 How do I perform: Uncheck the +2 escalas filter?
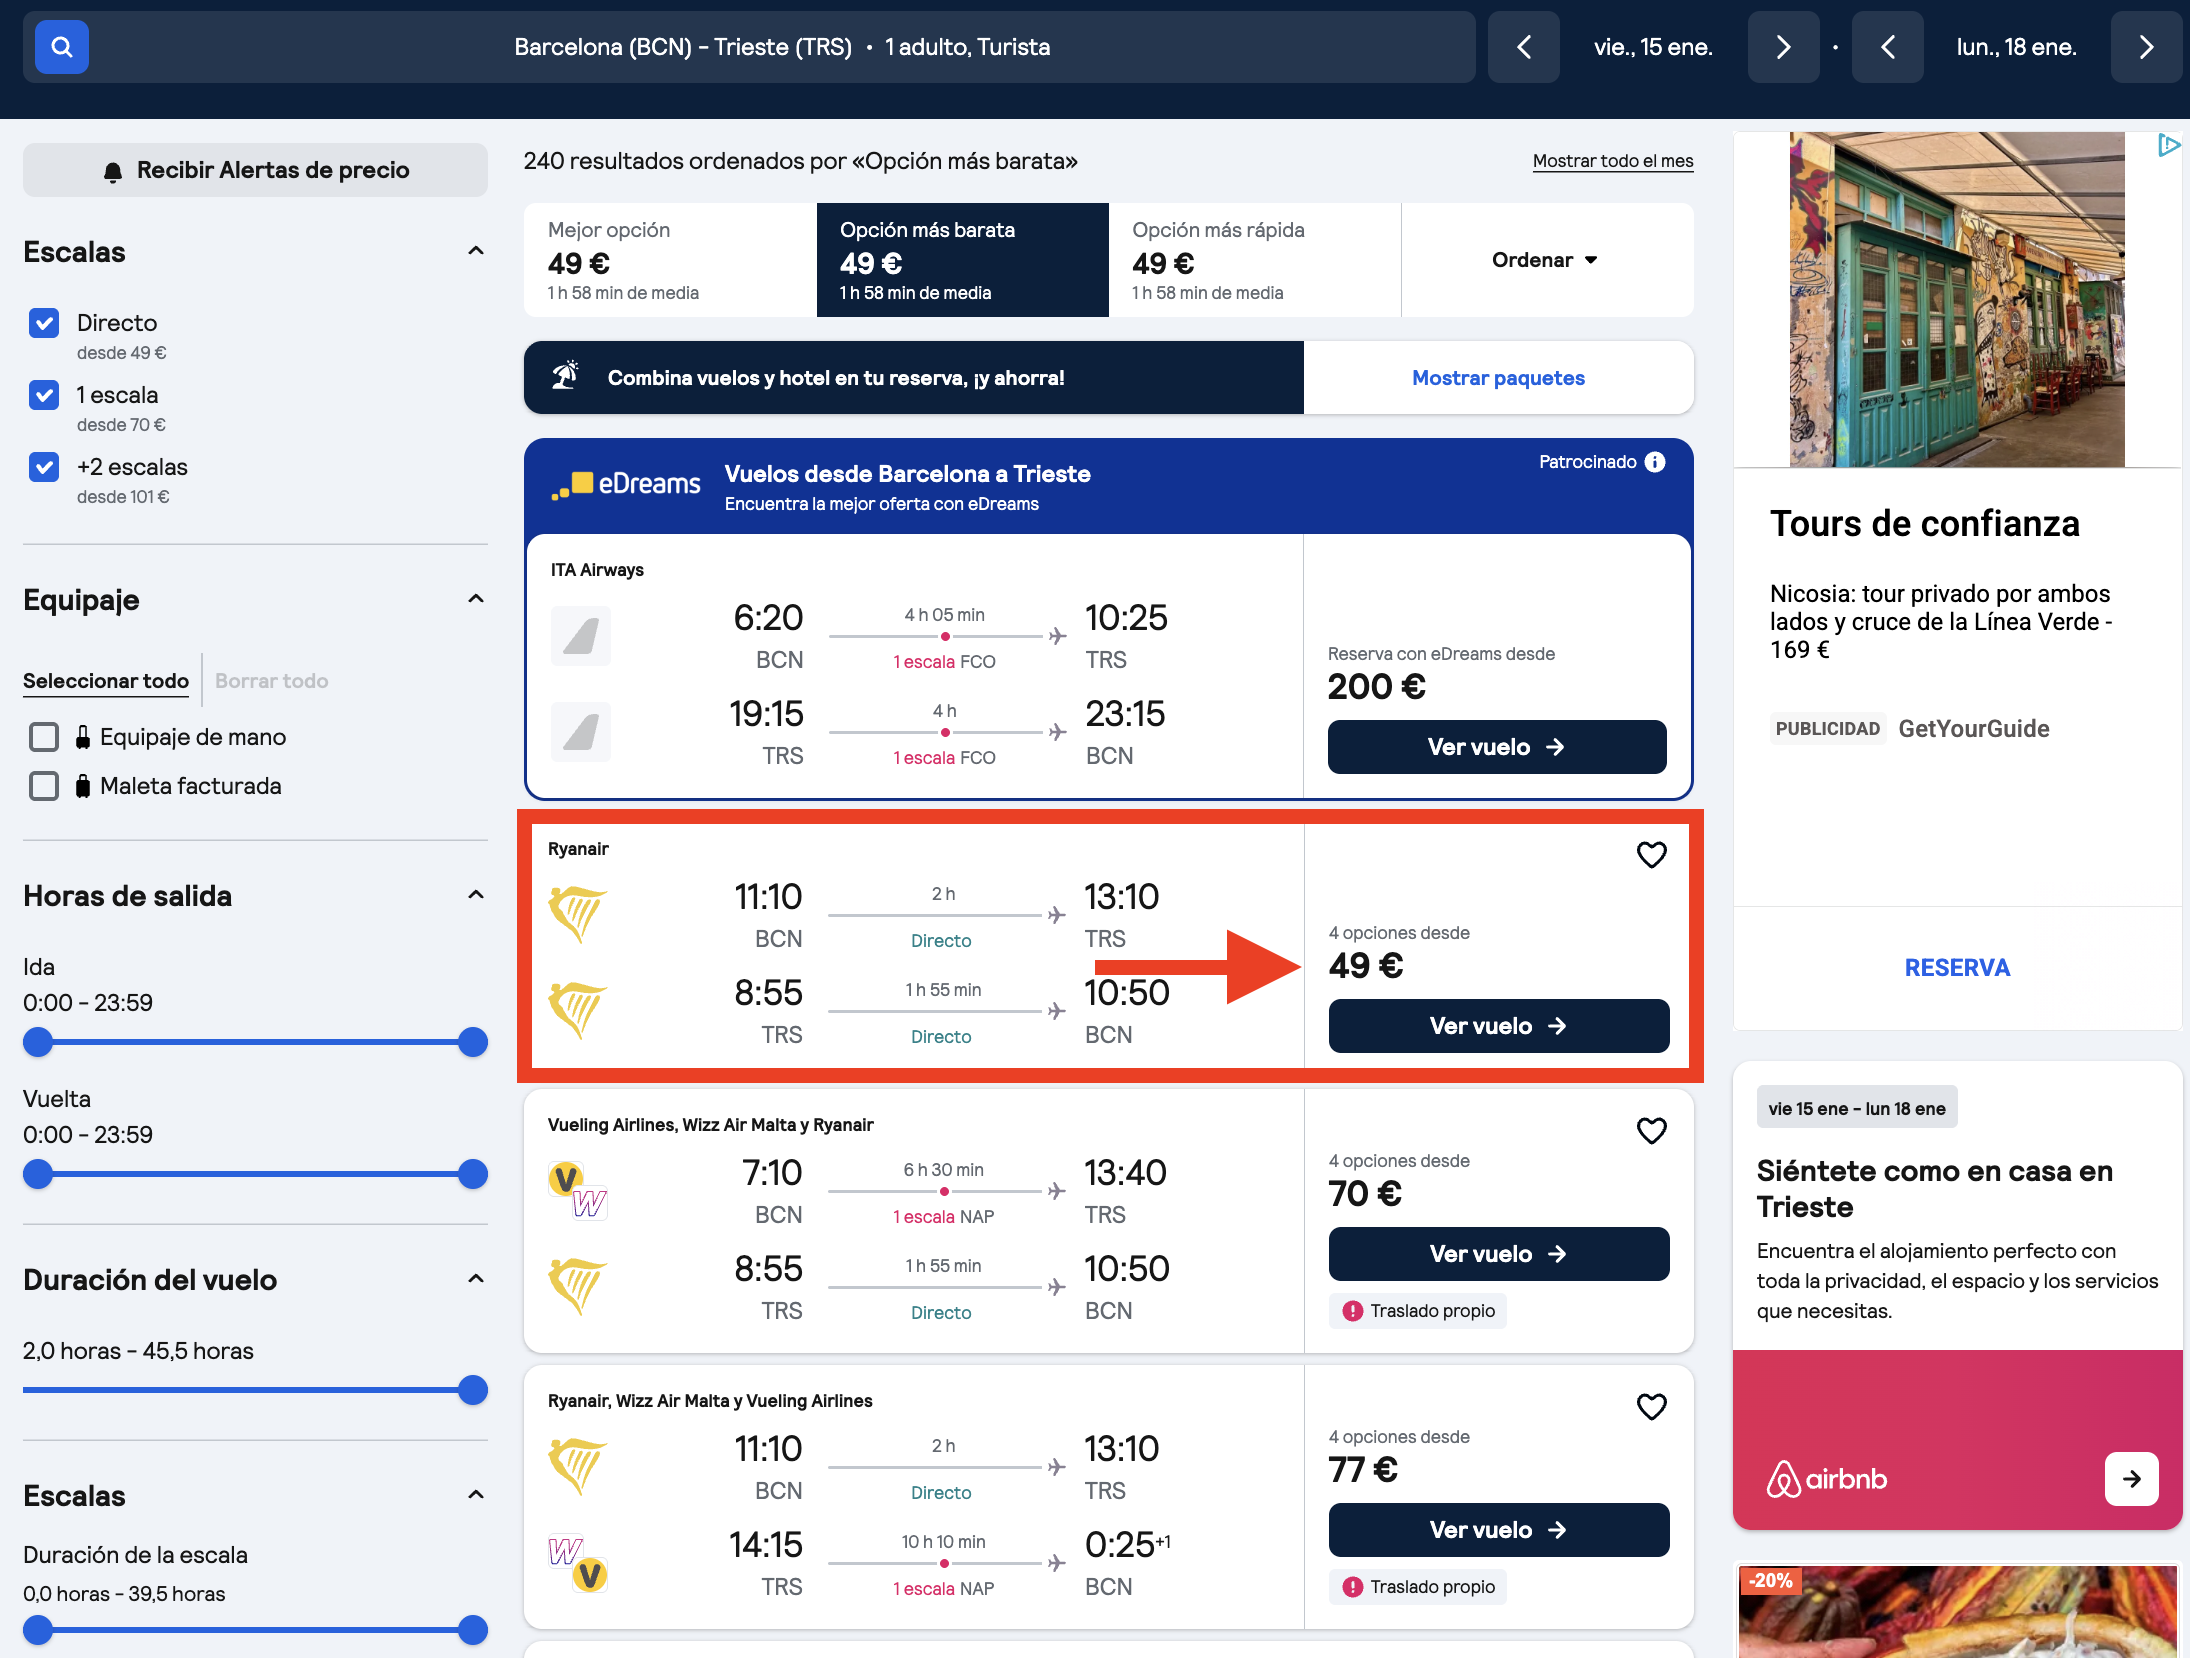[44, 467]
